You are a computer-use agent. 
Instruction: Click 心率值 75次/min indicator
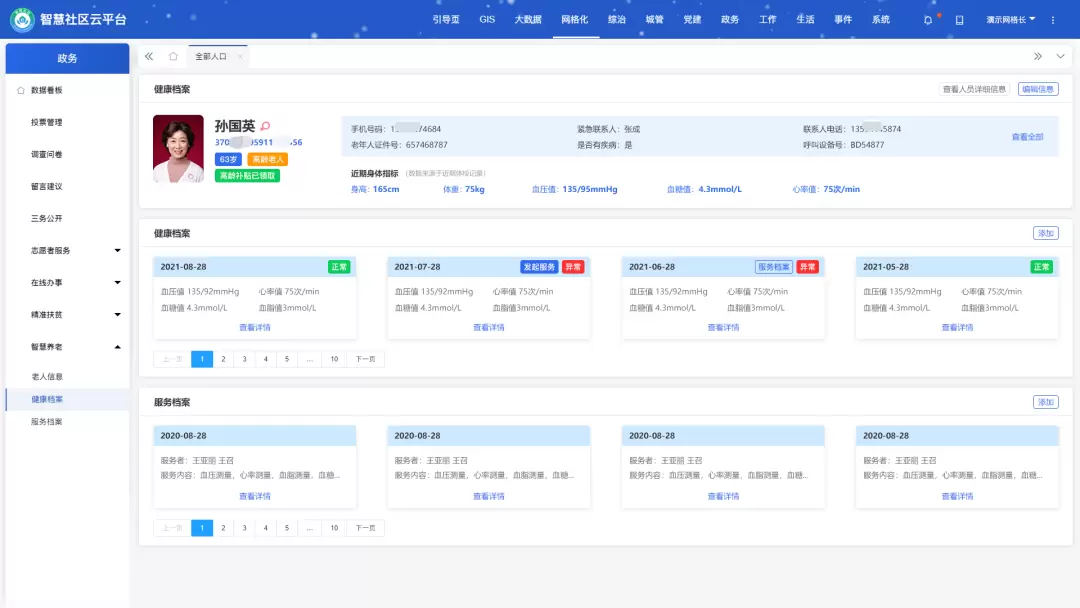click(x=826, y=189)
